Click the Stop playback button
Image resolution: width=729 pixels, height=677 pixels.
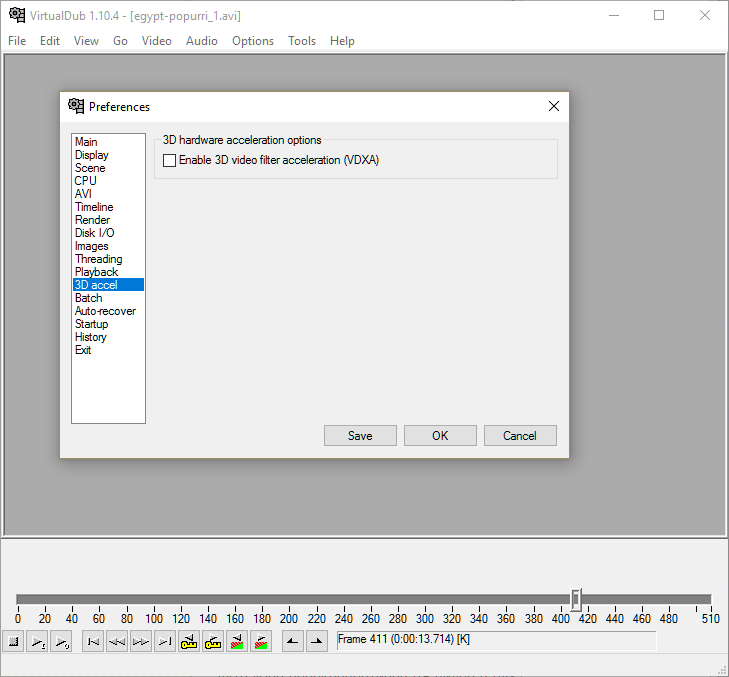click(13, 642)
